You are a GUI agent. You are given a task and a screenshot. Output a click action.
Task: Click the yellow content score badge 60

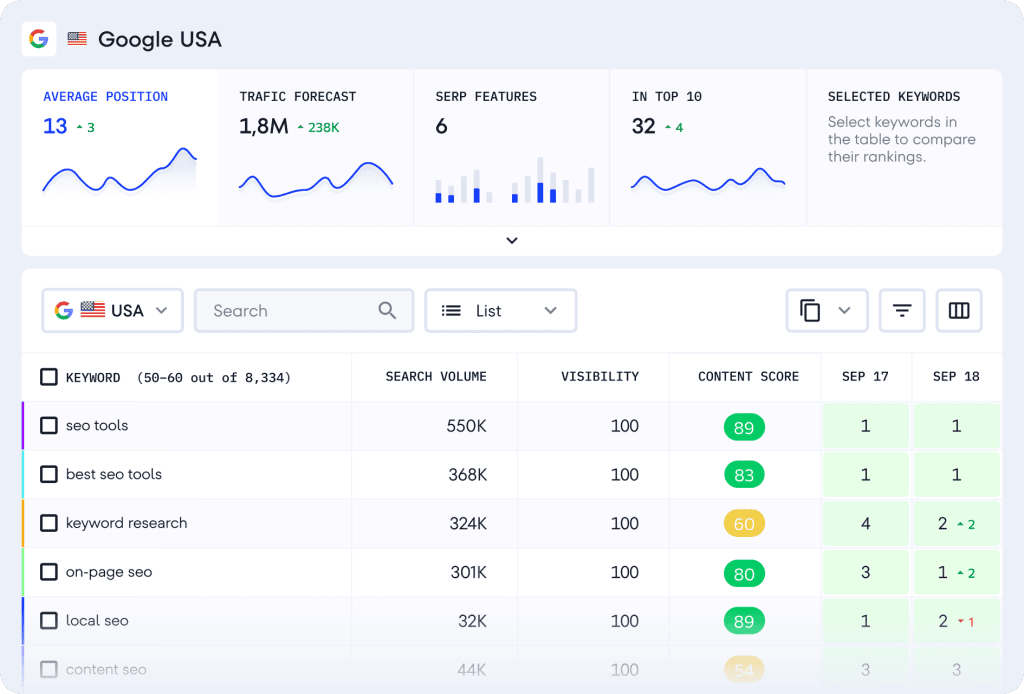point(744,524)
